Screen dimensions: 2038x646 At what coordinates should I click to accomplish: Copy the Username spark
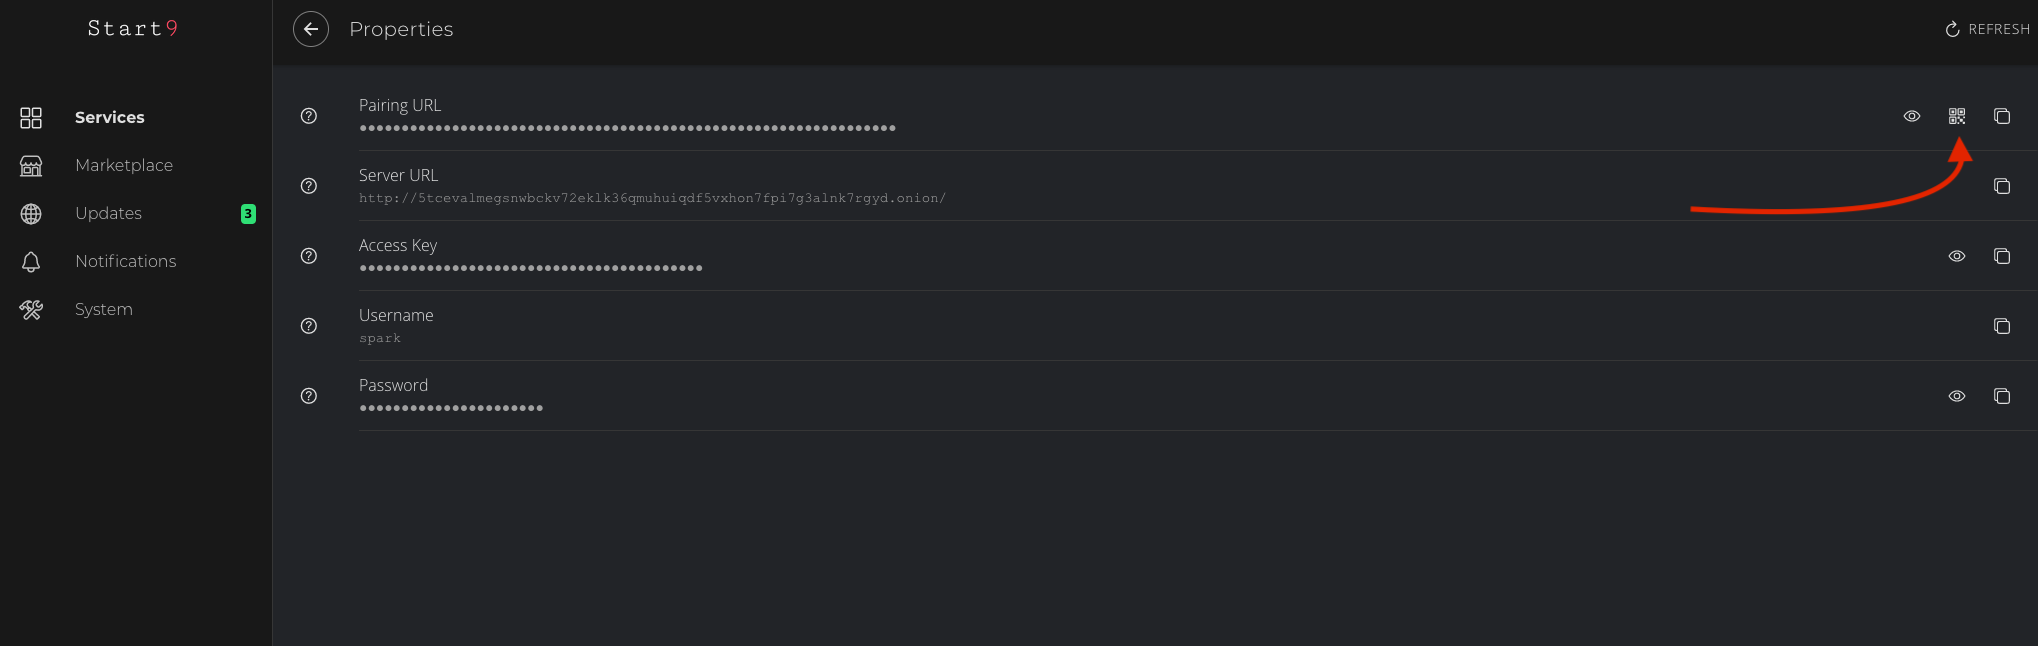(x=2002, y=326)
